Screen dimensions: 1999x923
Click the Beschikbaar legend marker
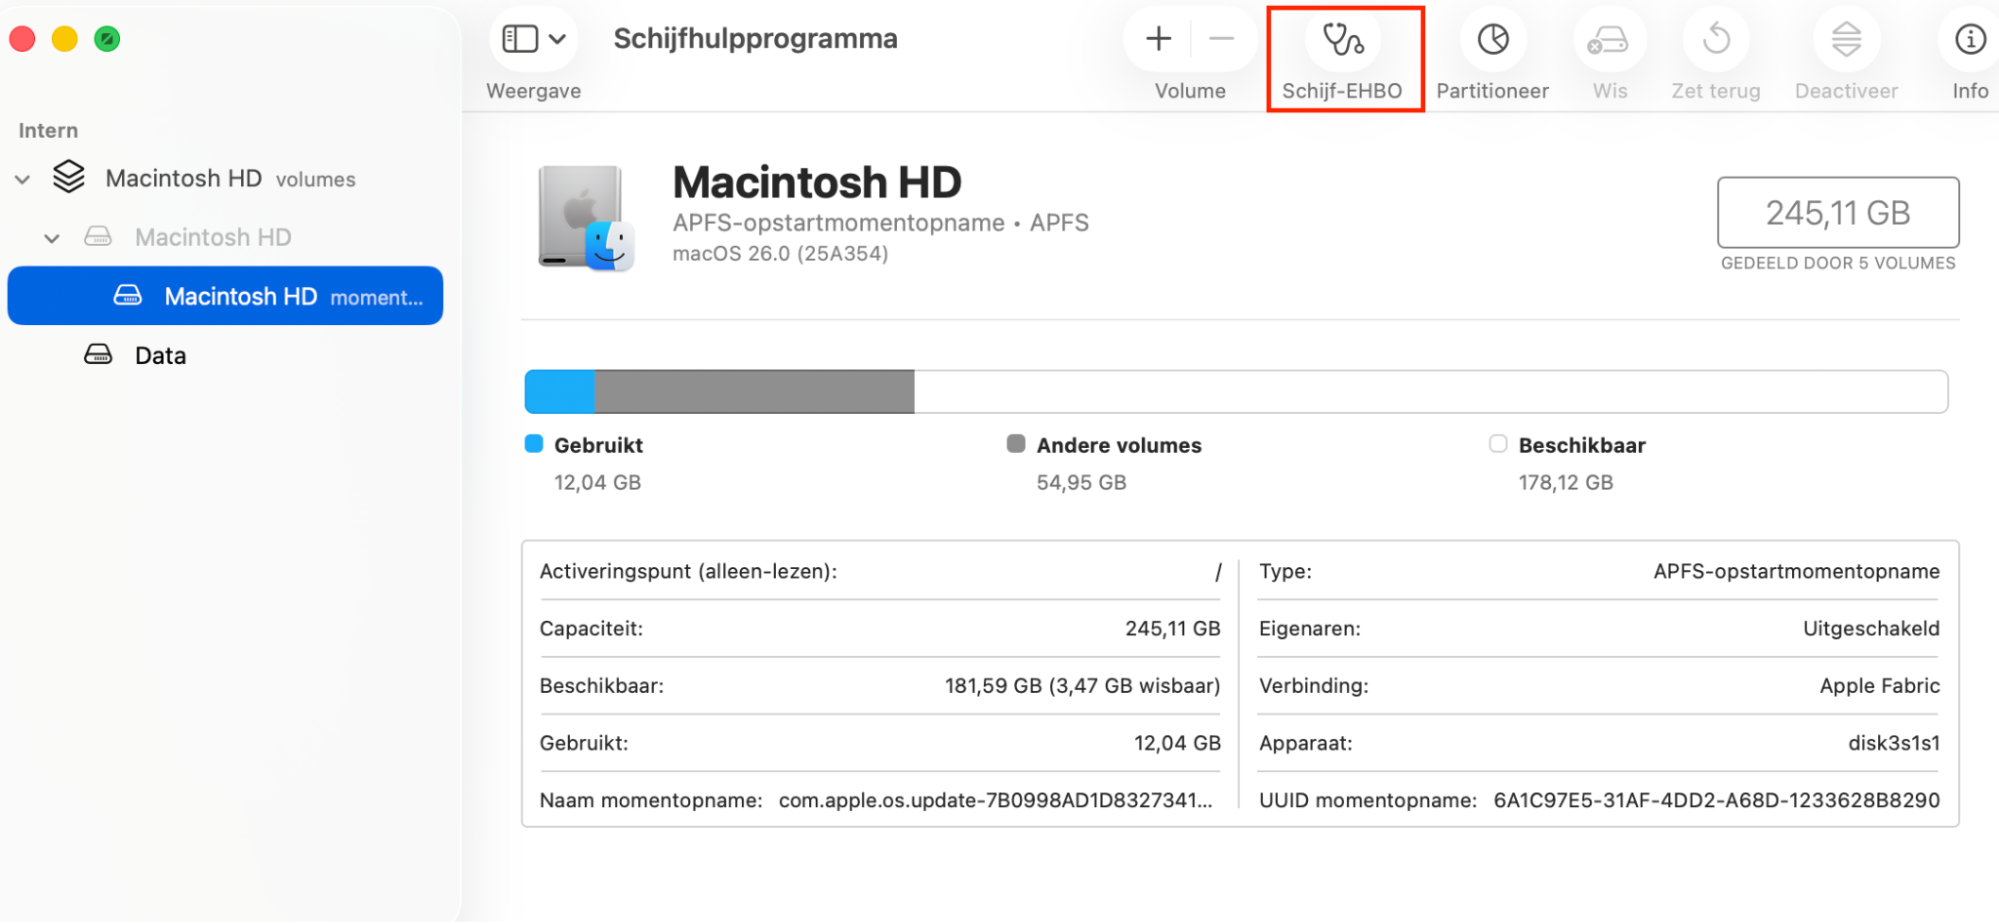[x=1498, y=444]
